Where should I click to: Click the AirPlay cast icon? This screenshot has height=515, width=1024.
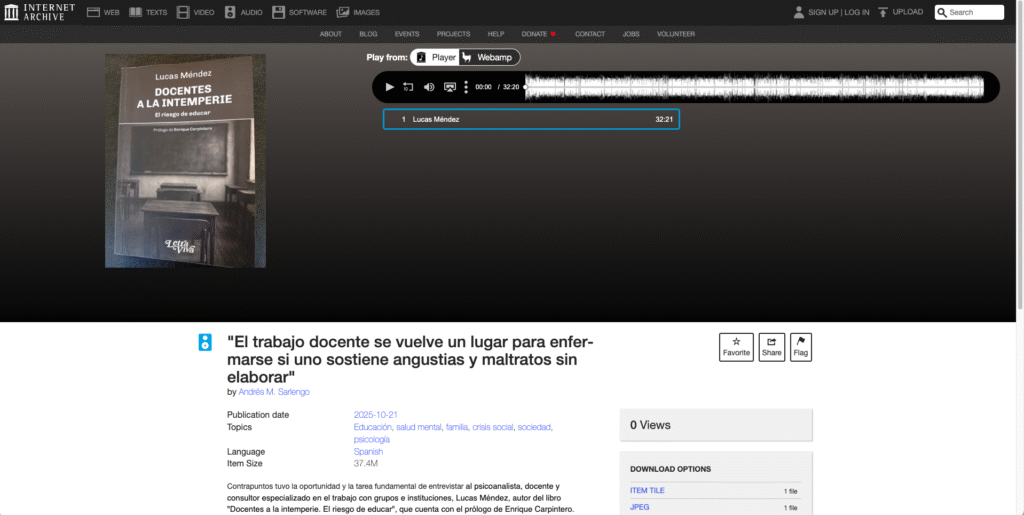click(449, 87)
